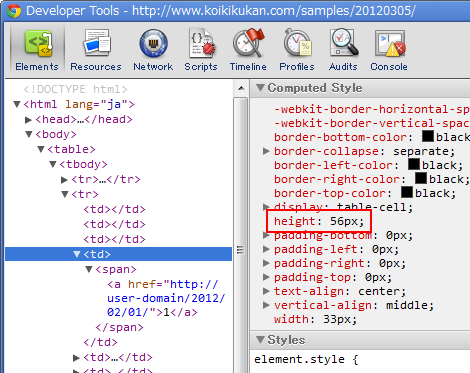Select the selected td element row

coord(118,254)
